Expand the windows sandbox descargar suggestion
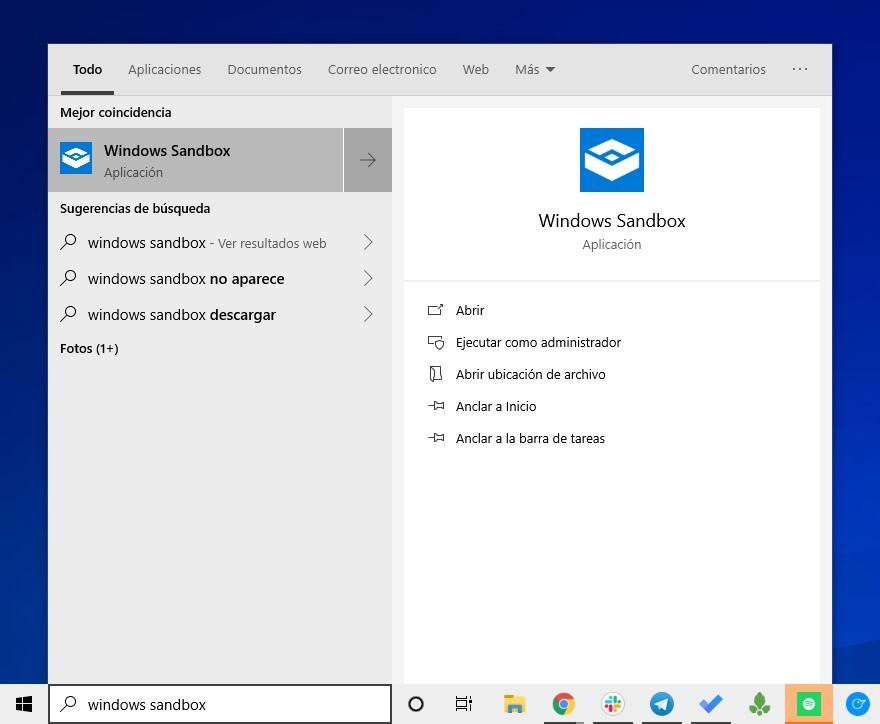The height and width of the screenshot is (724, 880). coord(368,314)
